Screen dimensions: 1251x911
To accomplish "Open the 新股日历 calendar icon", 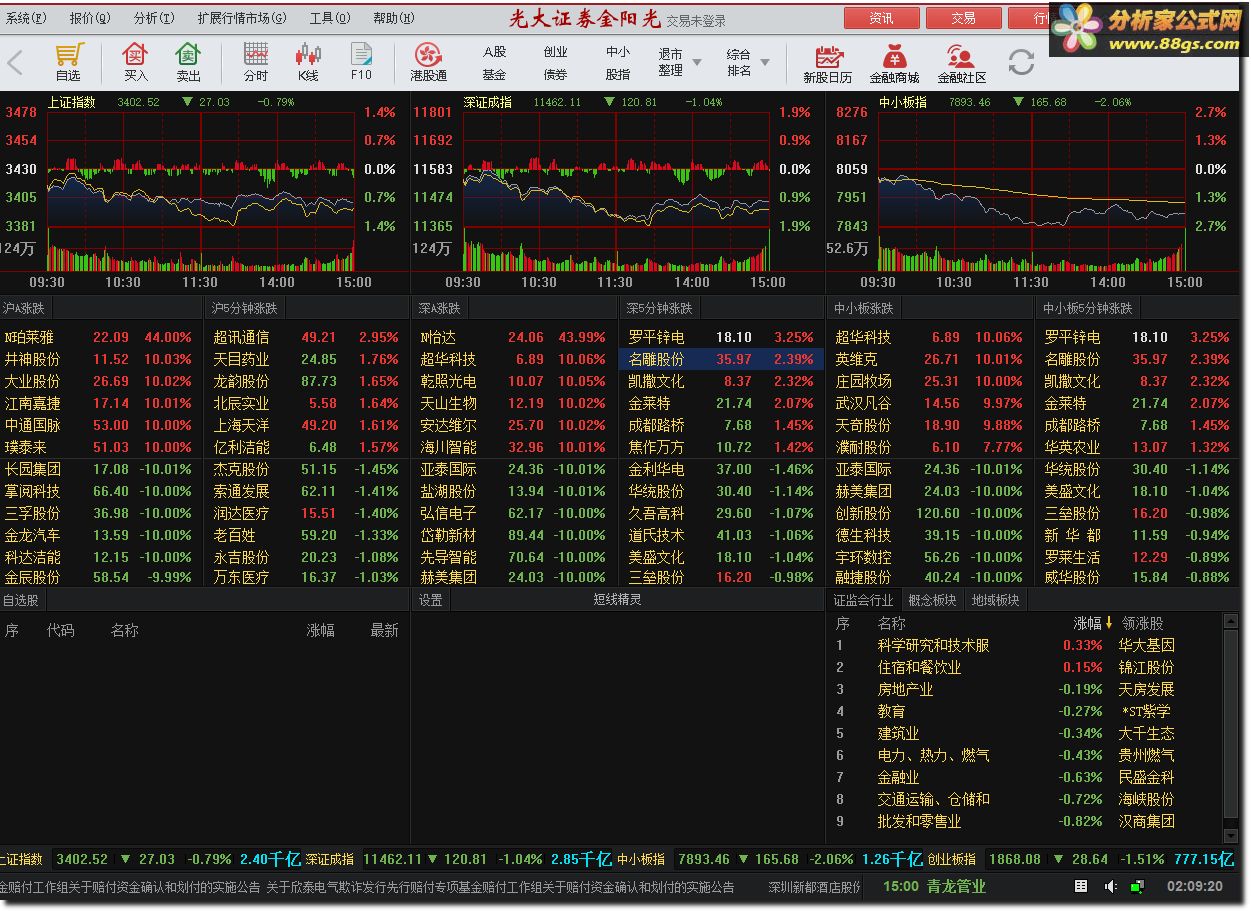I will tap(828, 62).
